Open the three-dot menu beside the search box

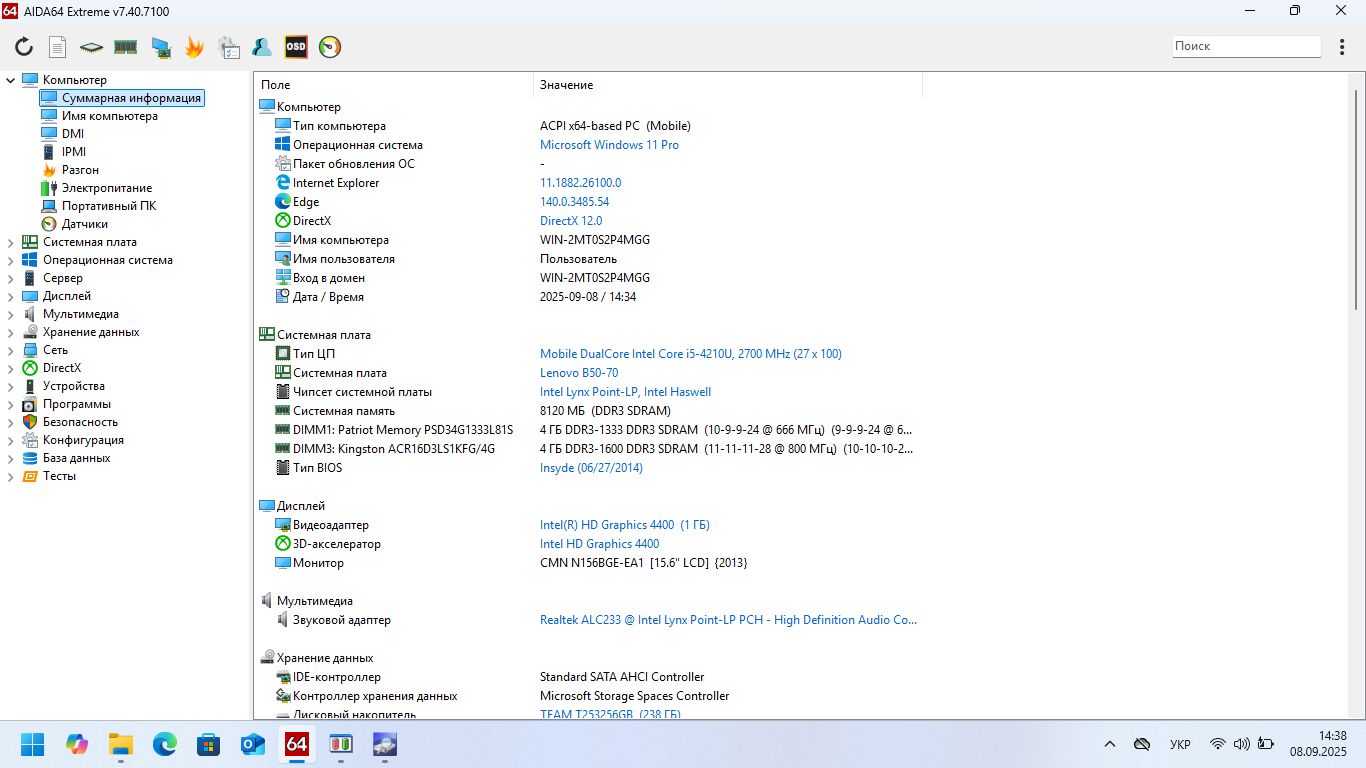pos(1343,46)
